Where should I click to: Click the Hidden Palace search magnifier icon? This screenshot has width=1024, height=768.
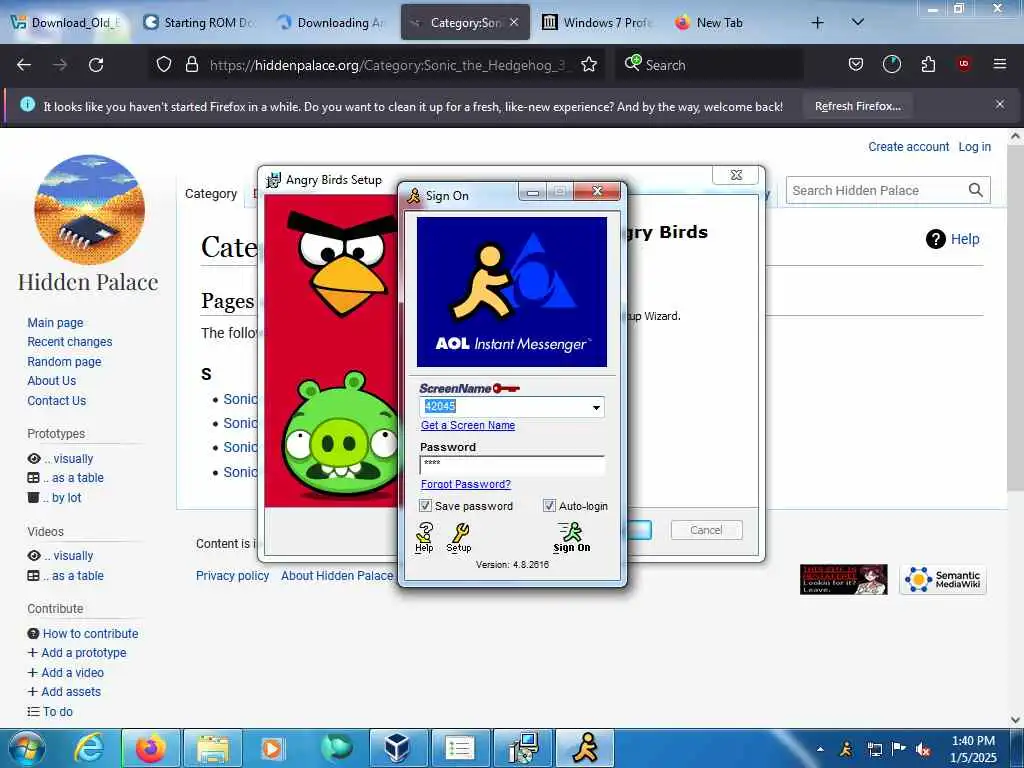[976, 190]
